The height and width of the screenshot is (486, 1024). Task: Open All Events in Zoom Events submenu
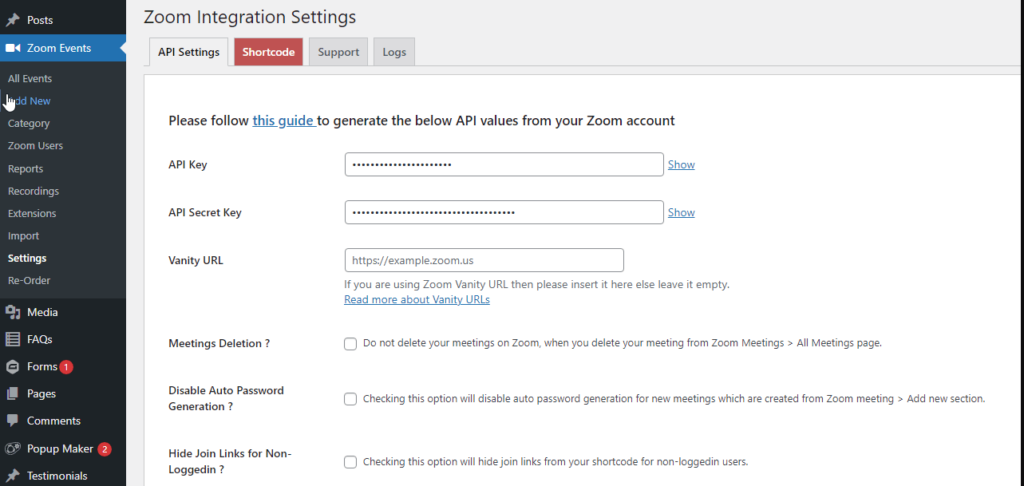[x=30, y=78]
